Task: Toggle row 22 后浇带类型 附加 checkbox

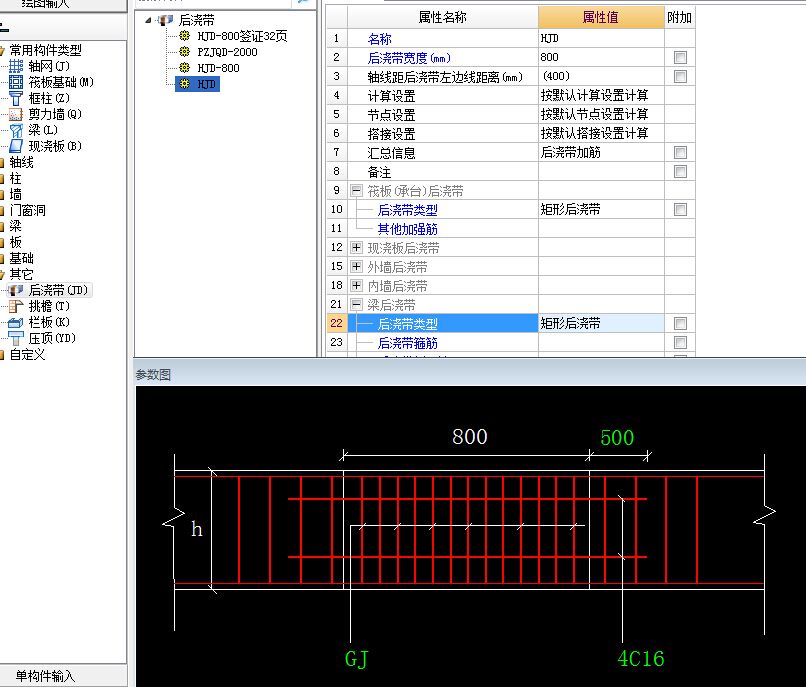Action: point(680,323)
